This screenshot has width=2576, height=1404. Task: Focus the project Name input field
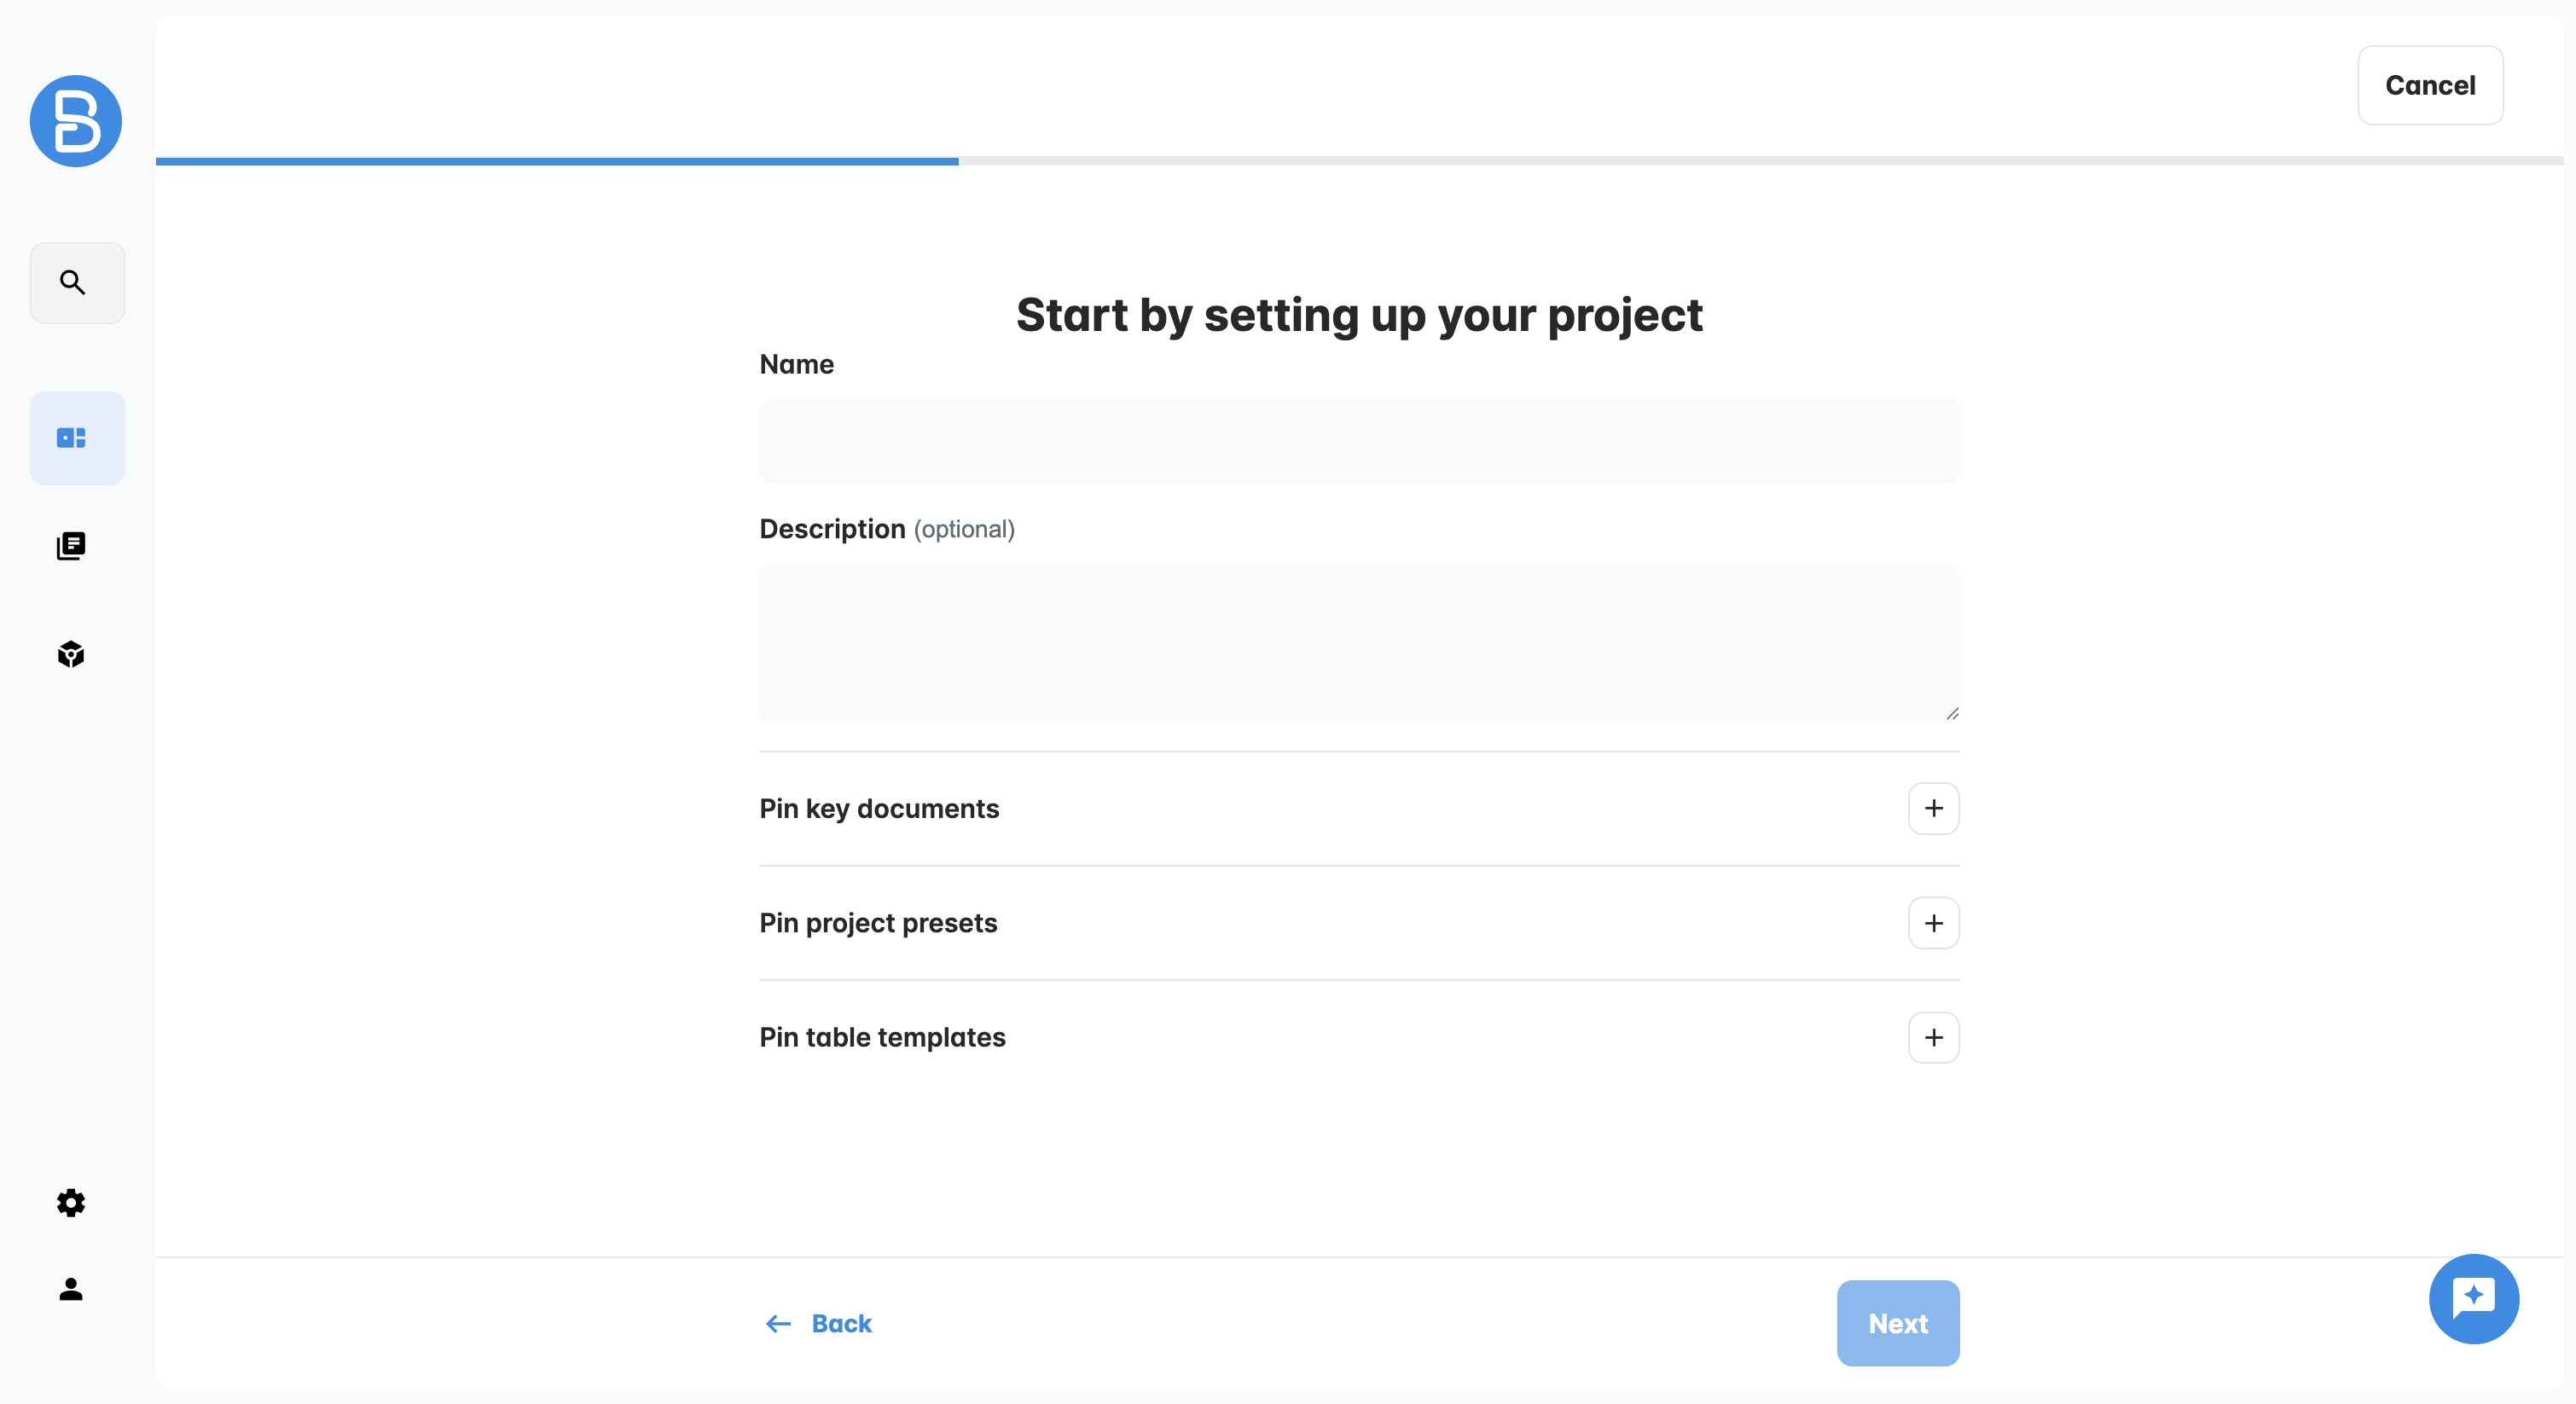1359,440
